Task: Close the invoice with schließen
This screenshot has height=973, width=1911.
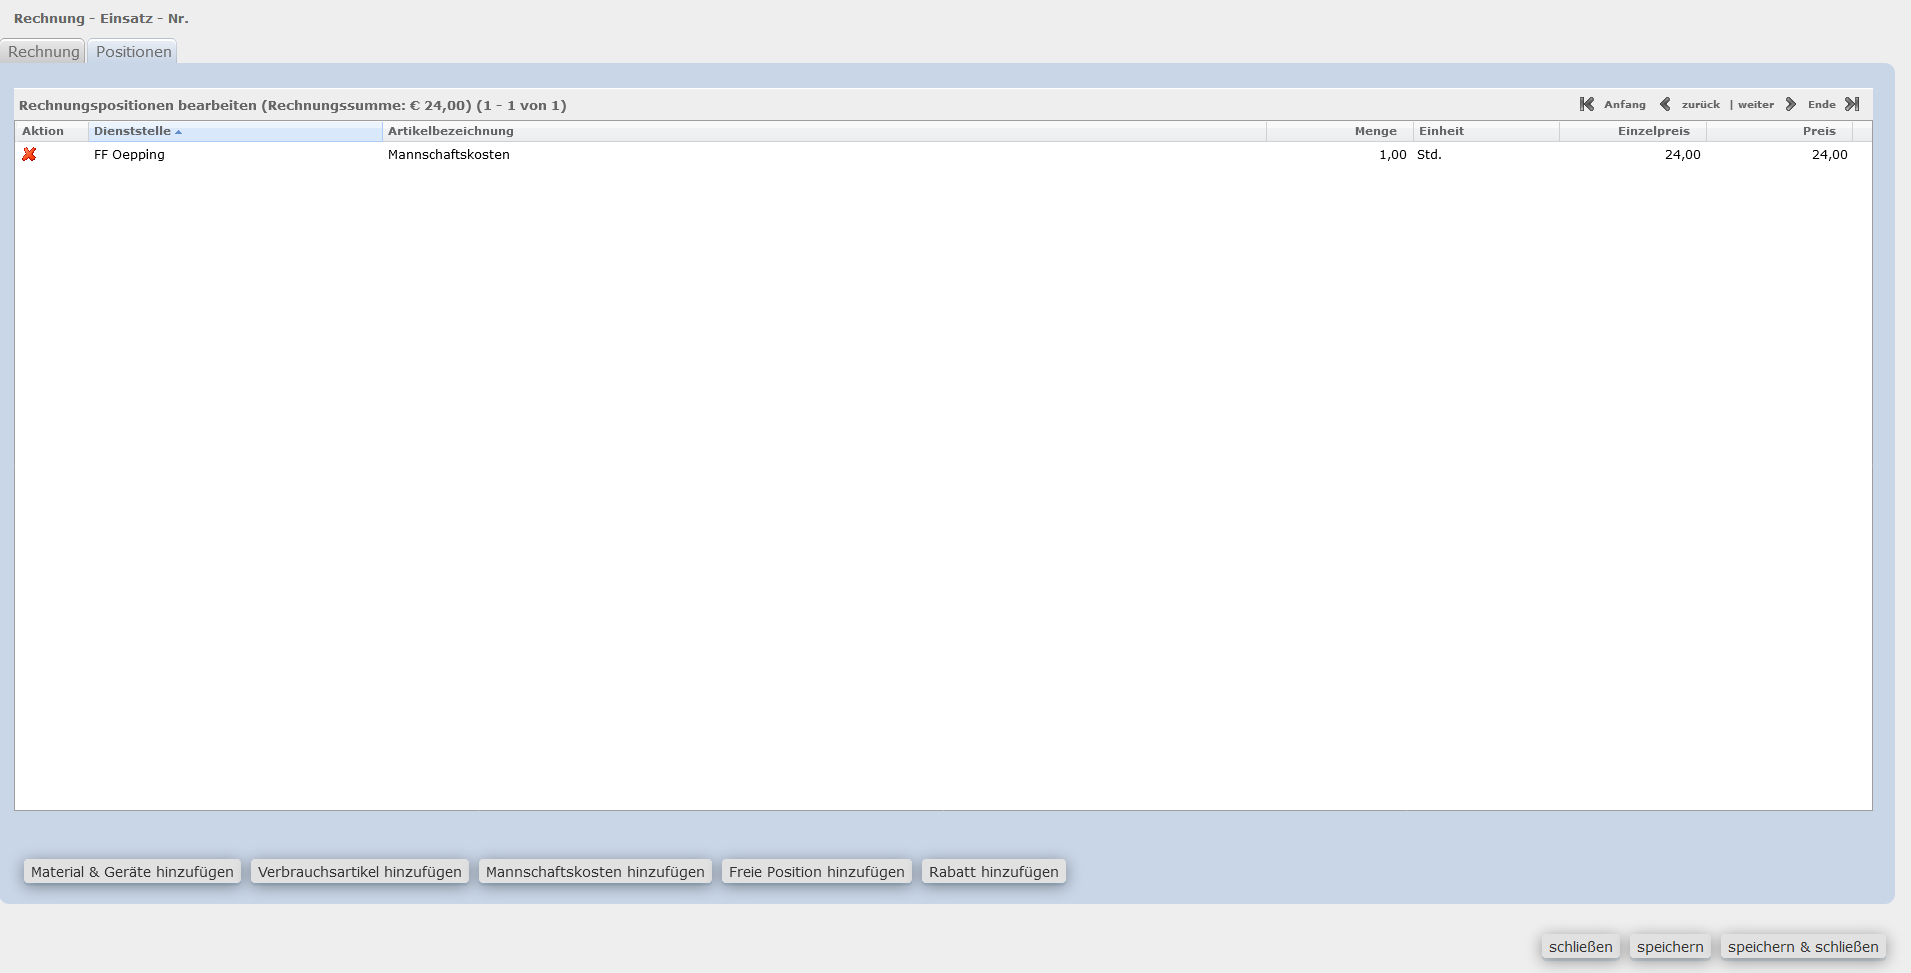Action: (1580, 947)
